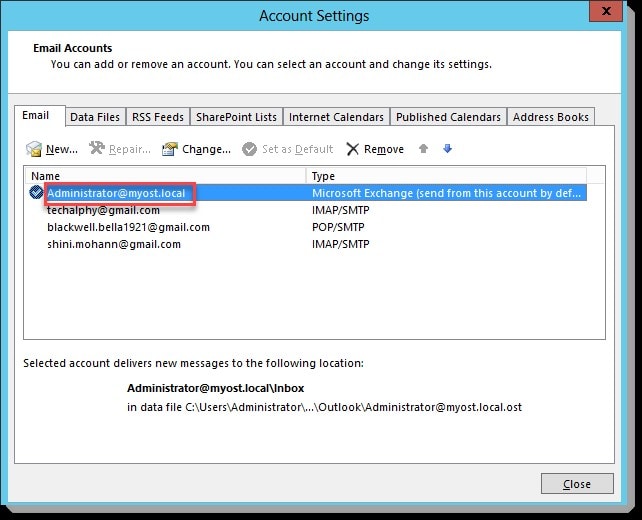The image size is (642, 520).
Task: Switch to SharePoint Lists tab
Action: click(236, 117)
